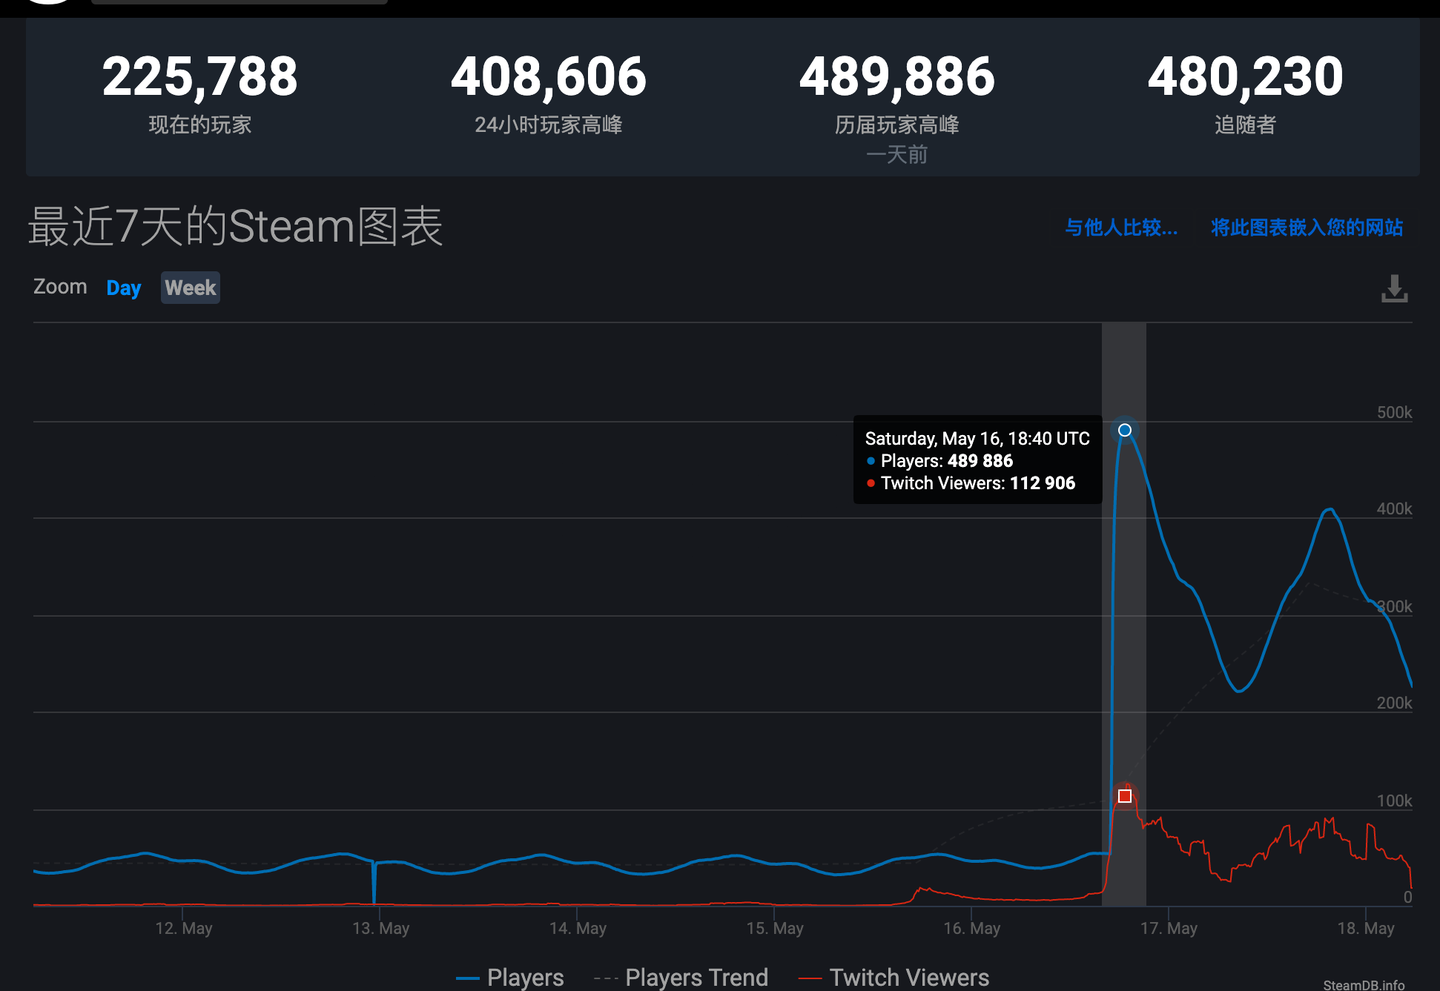Click the 100k y-axis label
The height and width of the screenshot is (991, 1440).
click(1394, 801)
